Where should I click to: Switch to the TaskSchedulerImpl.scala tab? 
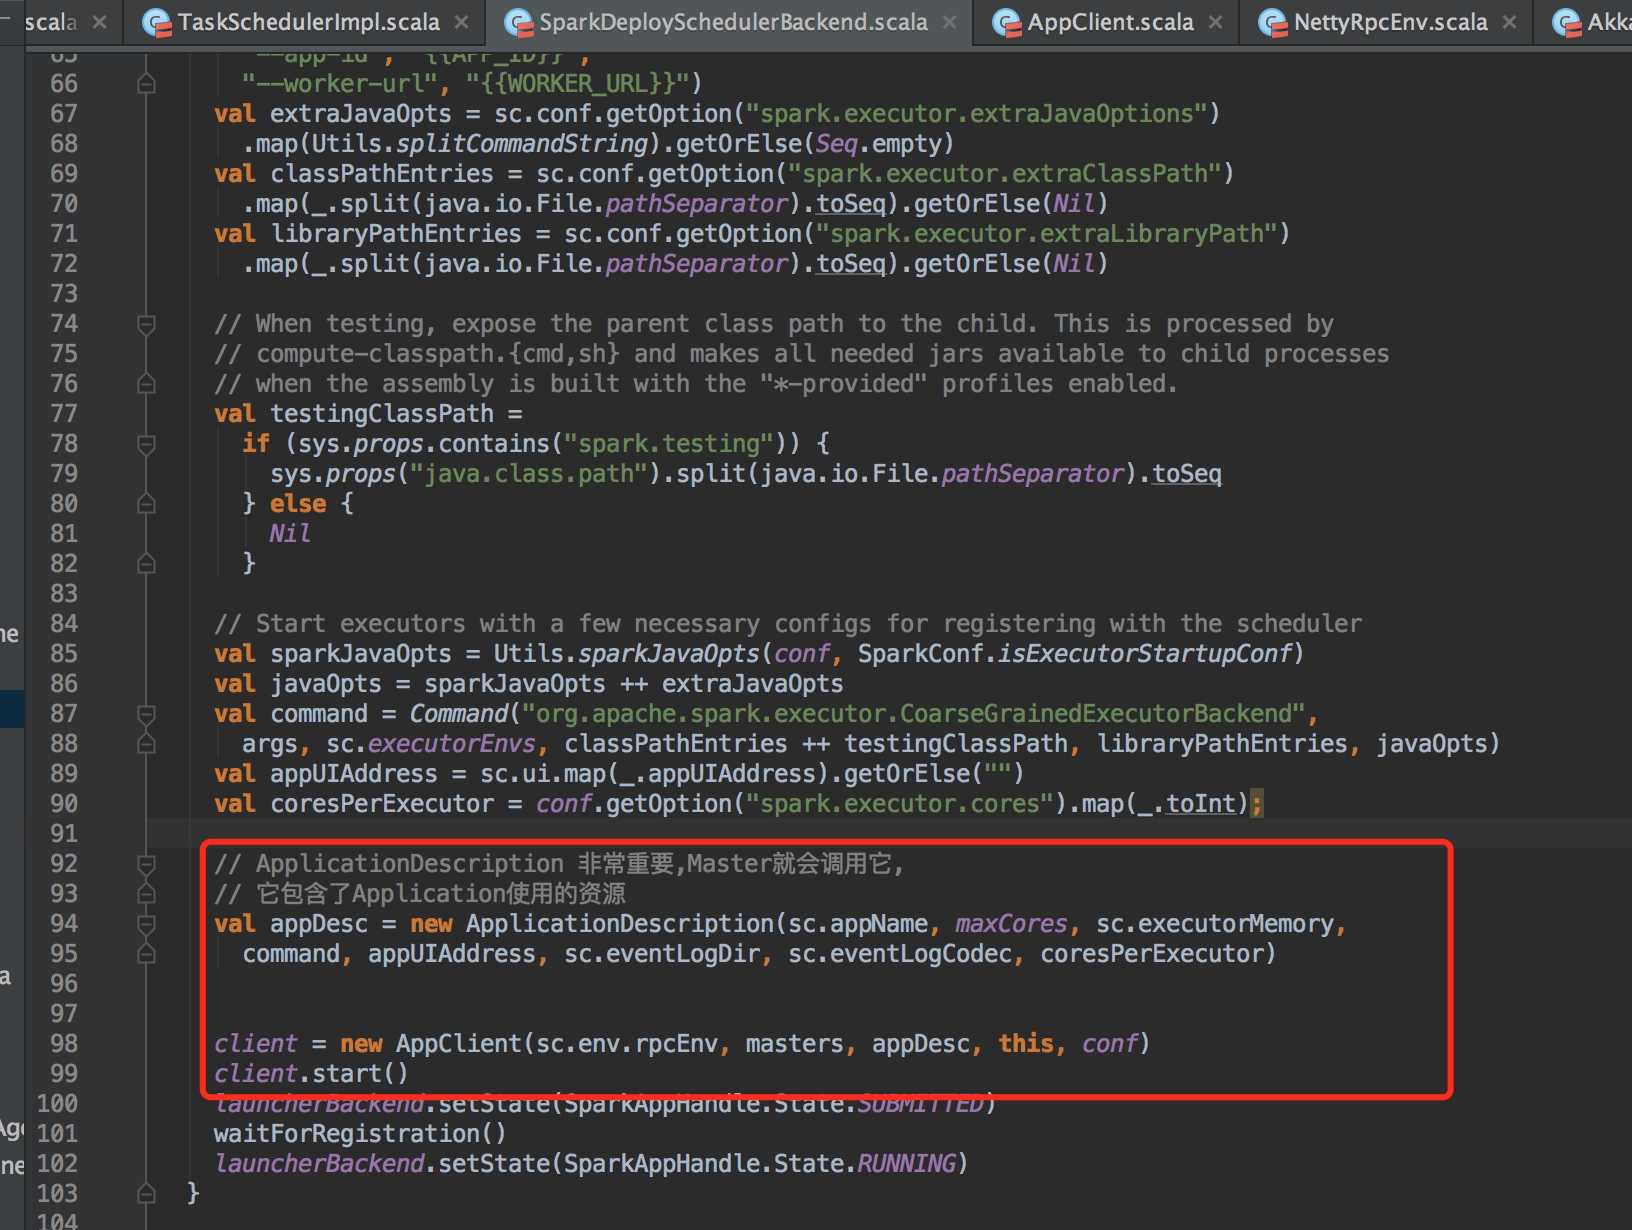[308, 22]
